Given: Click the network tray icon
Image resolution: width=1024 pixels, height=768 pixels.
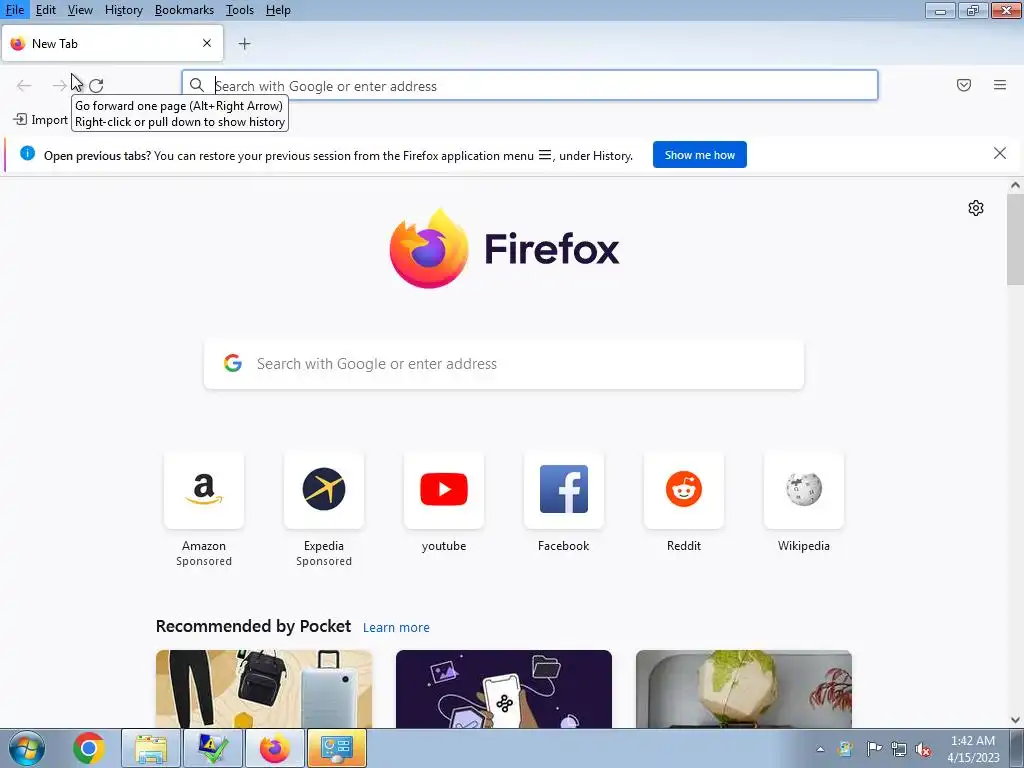Looking at the screenshot, I should coord(899,749).
